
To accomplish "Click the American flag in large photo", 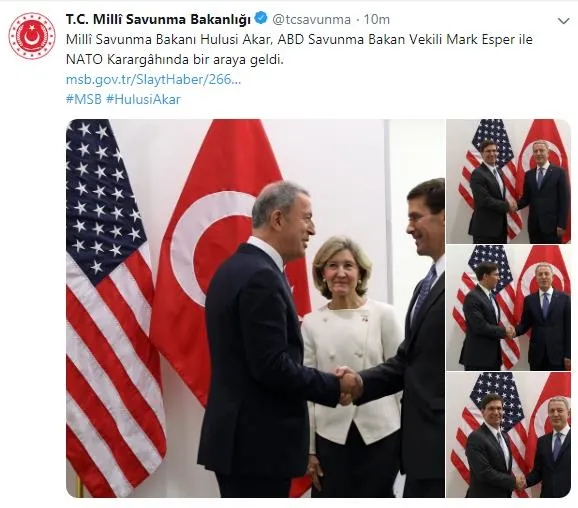I will (113, 308).
